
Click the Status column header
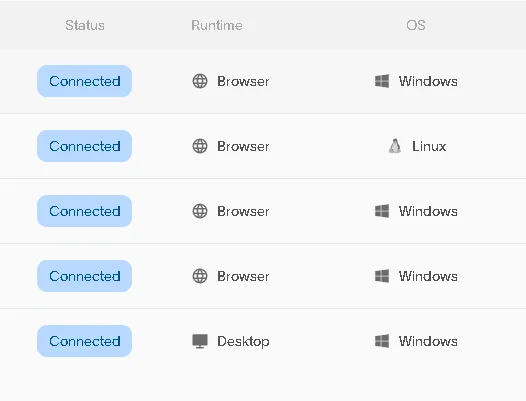pyautogui.click(x=85, y=25)
